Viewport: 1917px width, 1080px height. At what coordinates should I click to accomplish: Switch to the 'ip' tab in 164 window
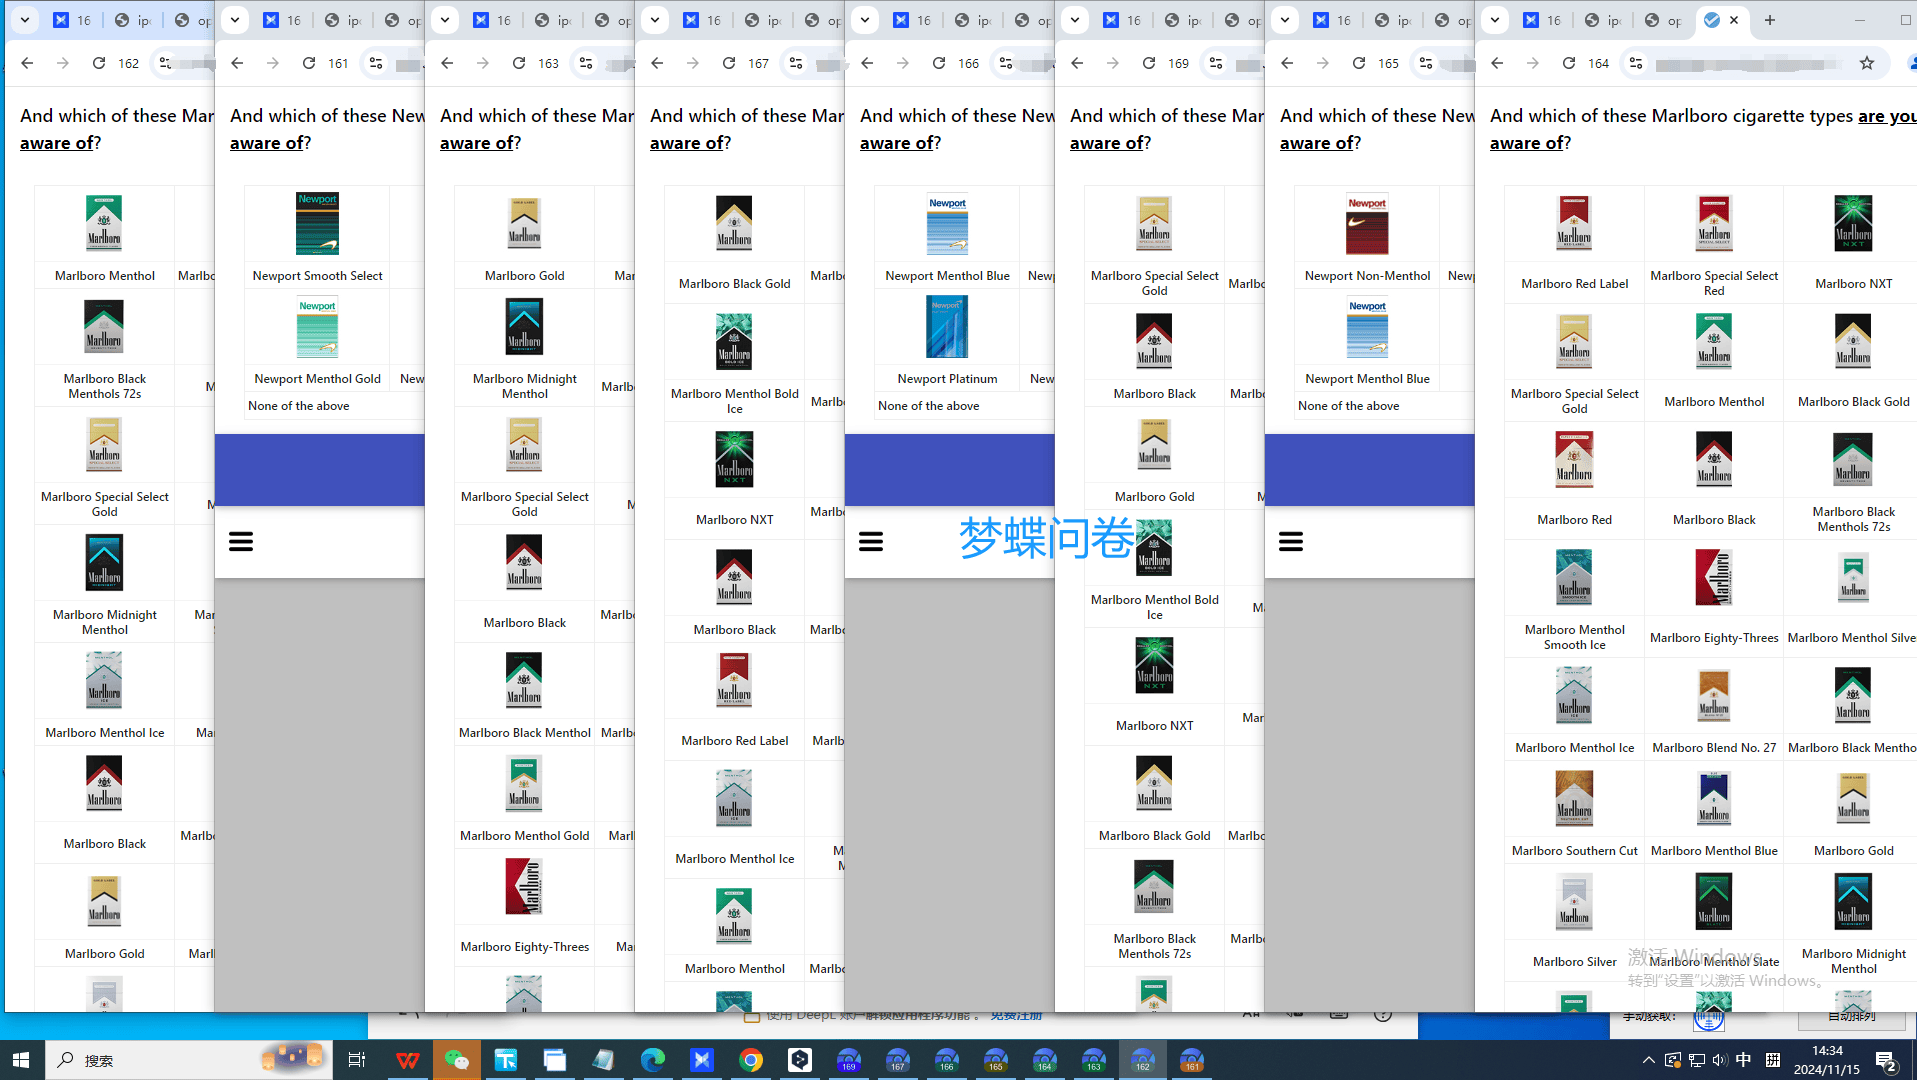click(x=1602, y=20)
